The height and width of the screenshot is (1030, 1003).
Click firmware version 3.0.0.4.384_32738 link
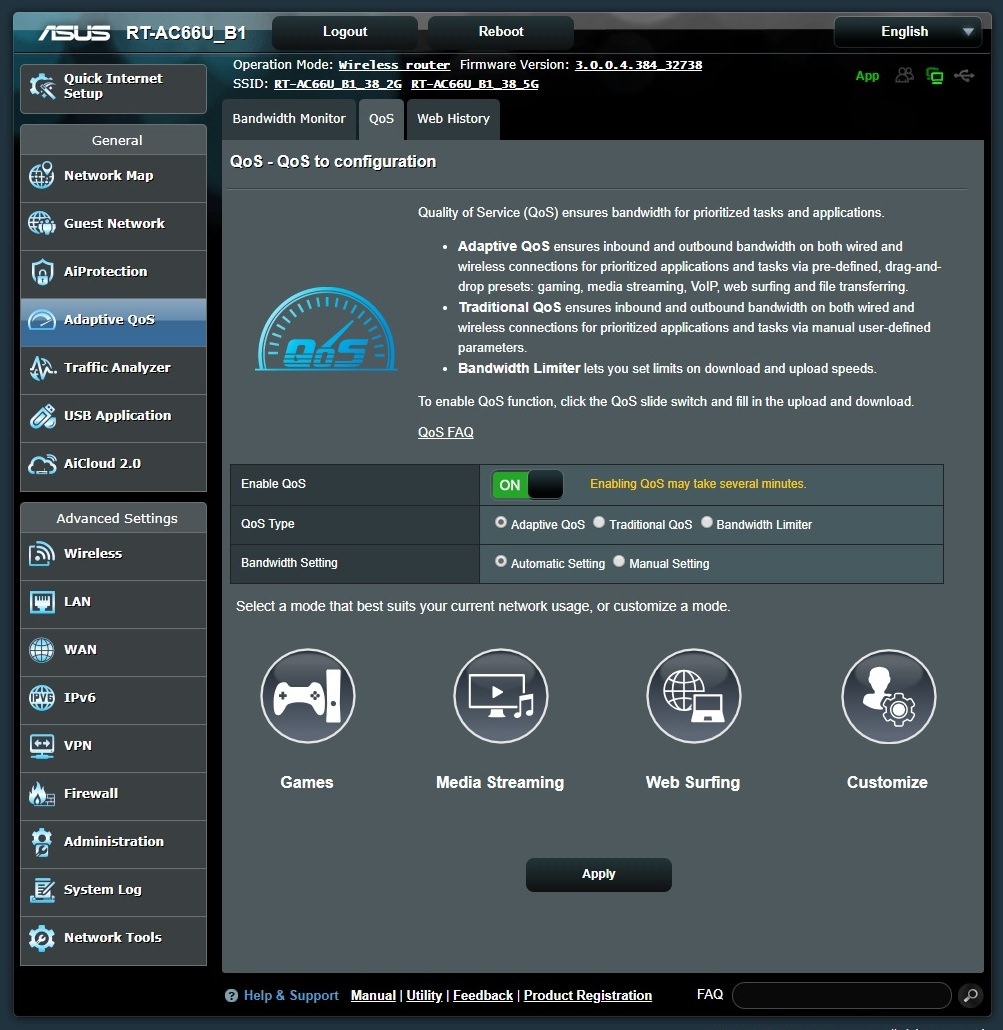coord(638,65)
